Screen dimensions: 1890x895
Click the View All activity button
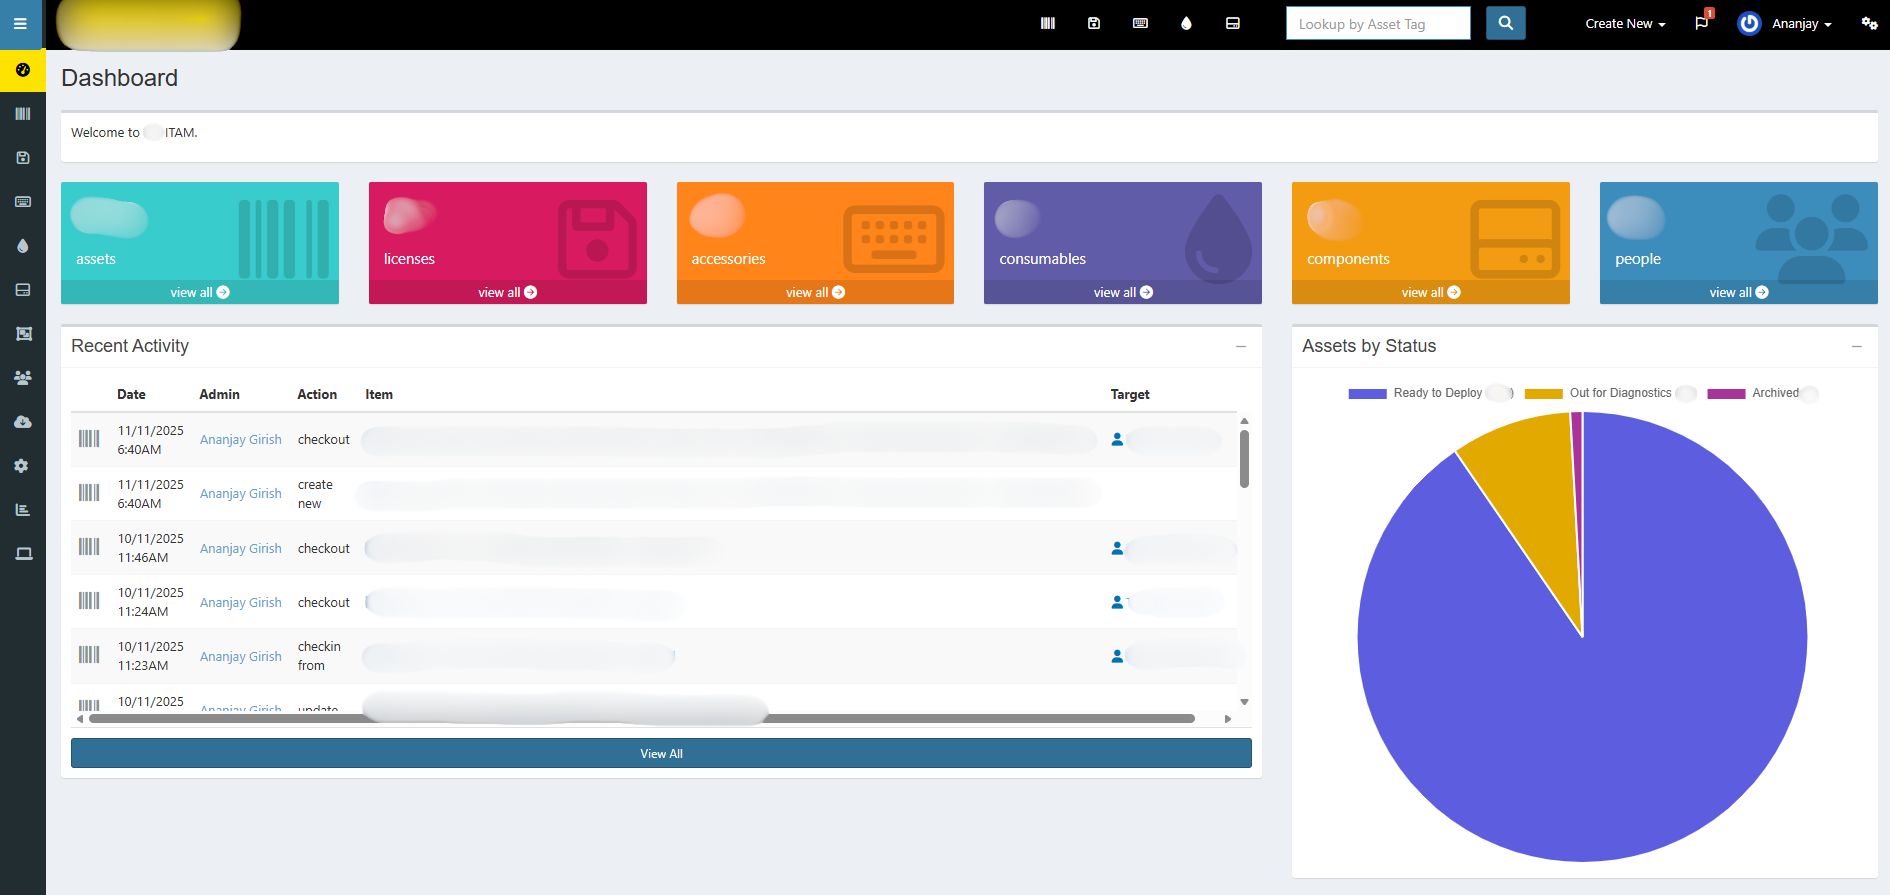pyautogui.click(x=661, y=754)
